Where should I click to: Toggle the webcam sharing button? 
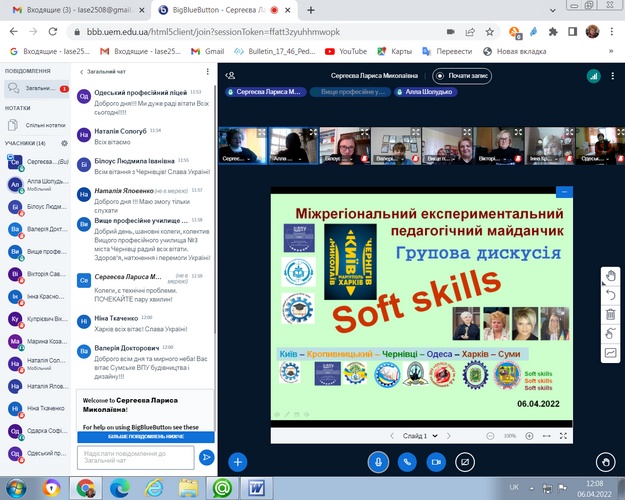[x=436, y=461]
